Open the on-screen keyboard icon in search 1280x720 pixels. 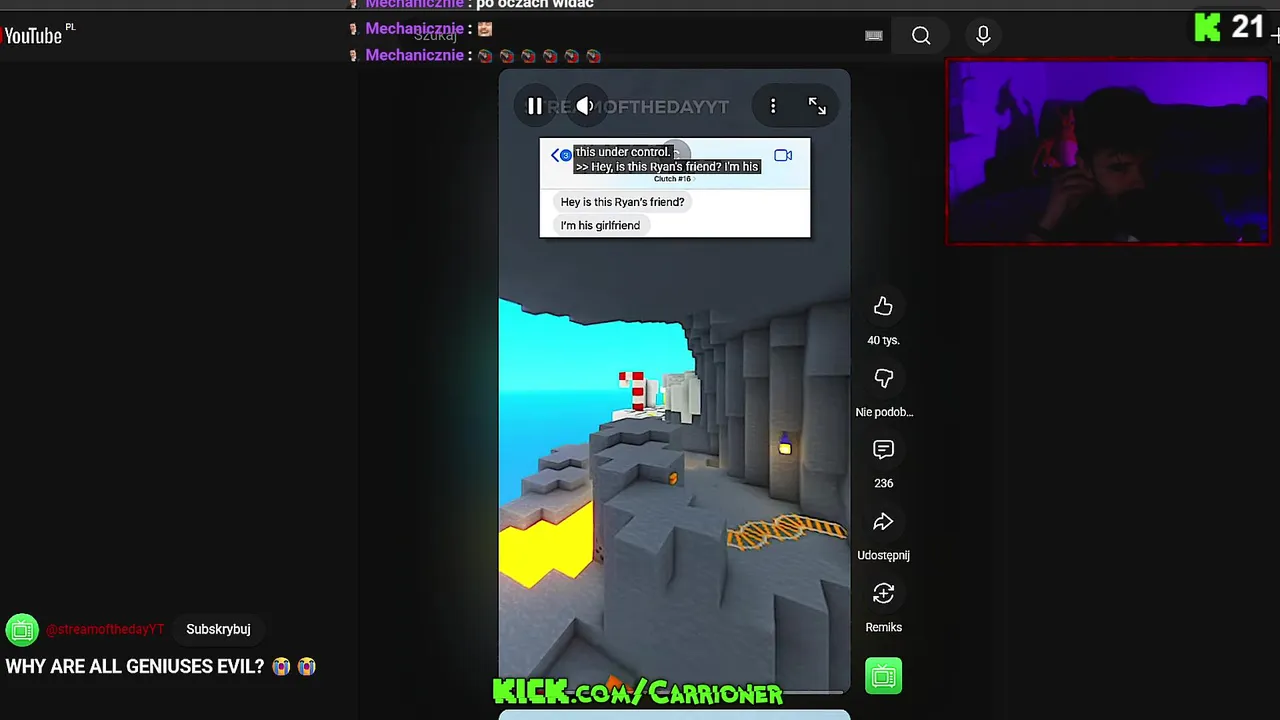click(874, 36)
